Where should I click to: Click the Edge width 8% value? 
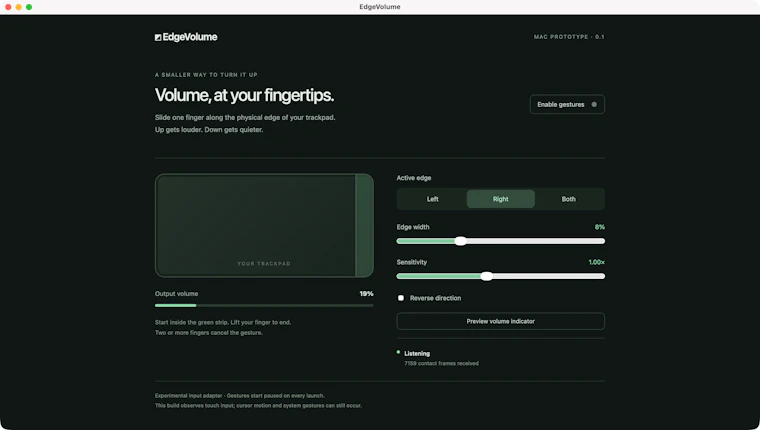click(x=600, y=227)
